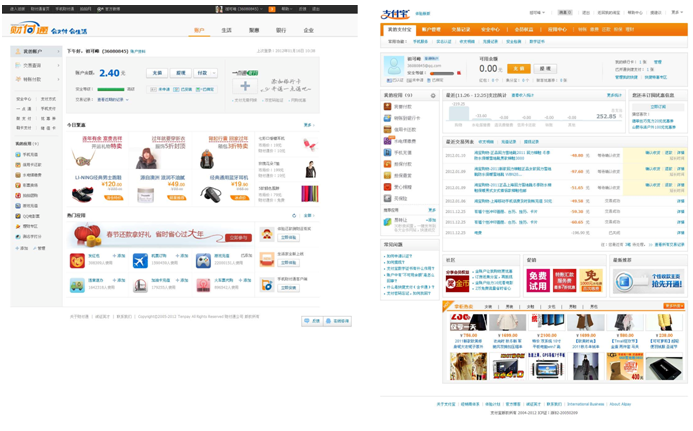Screen dimensions: 693x431
Task: Open the game controller app icon
Action: (x=203, y=261)
